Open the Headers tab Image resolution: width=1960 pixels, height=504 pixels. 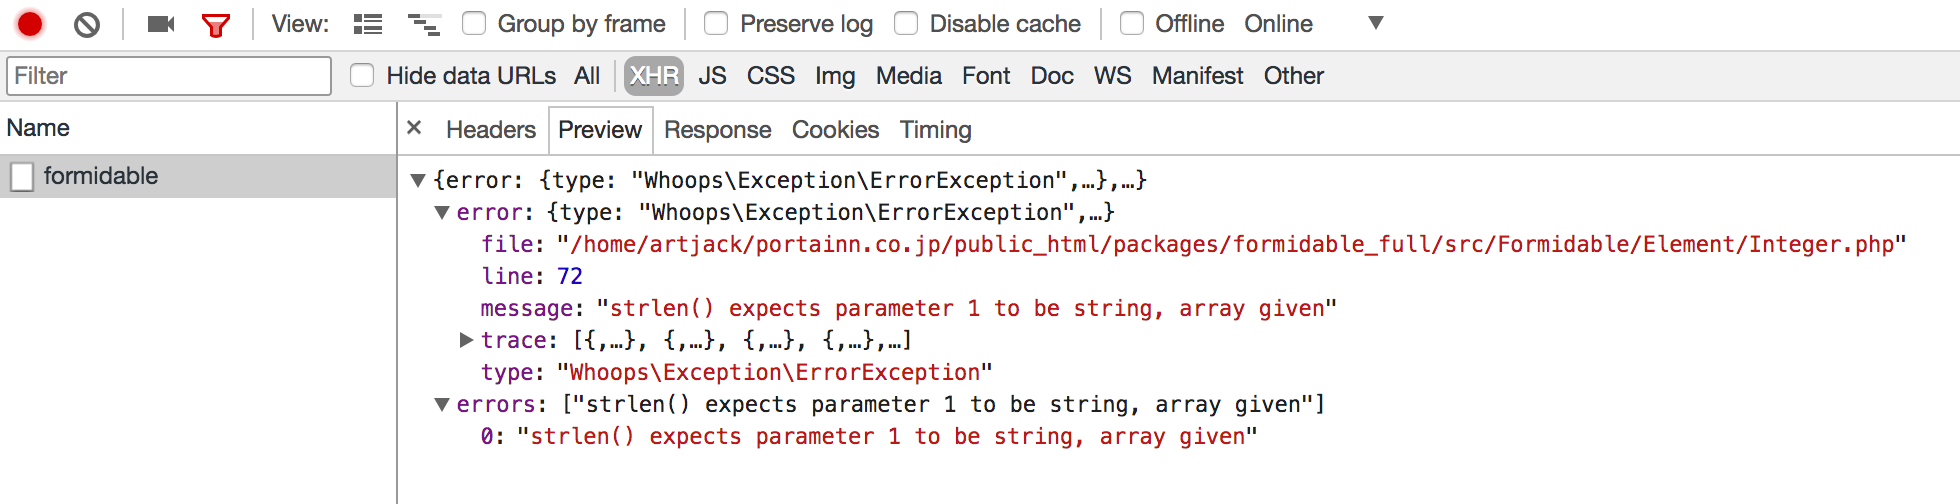(x=491, y=130)
